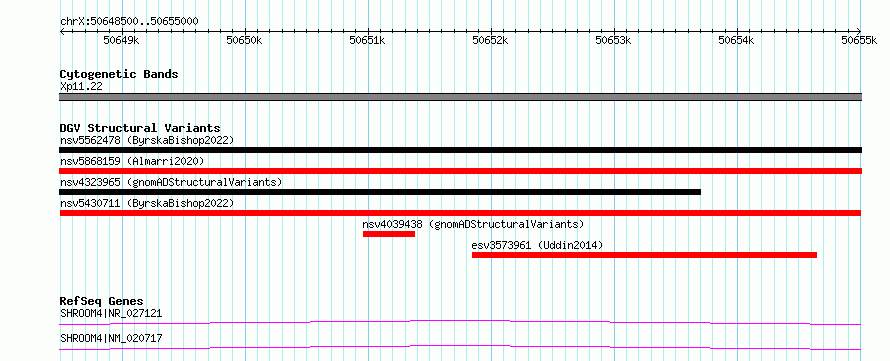The width and height of the screenshot is (890, 361).
Task: Click the right arrowhead of the ruler
Action: [x=859, y=32]
